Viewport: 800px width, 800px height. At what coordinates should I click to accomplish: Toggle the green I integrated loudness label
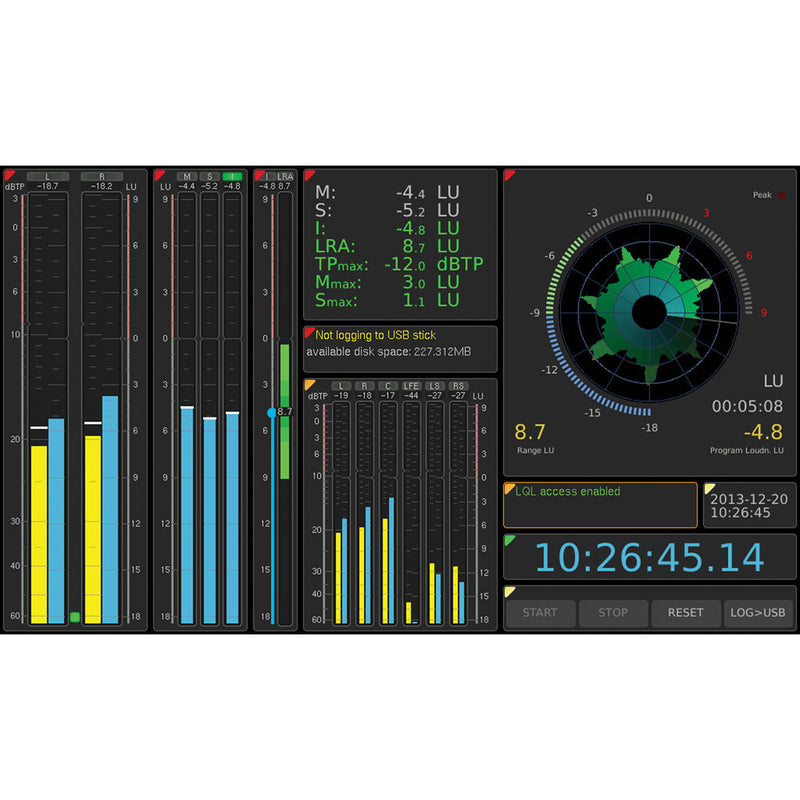coord(232,176)
